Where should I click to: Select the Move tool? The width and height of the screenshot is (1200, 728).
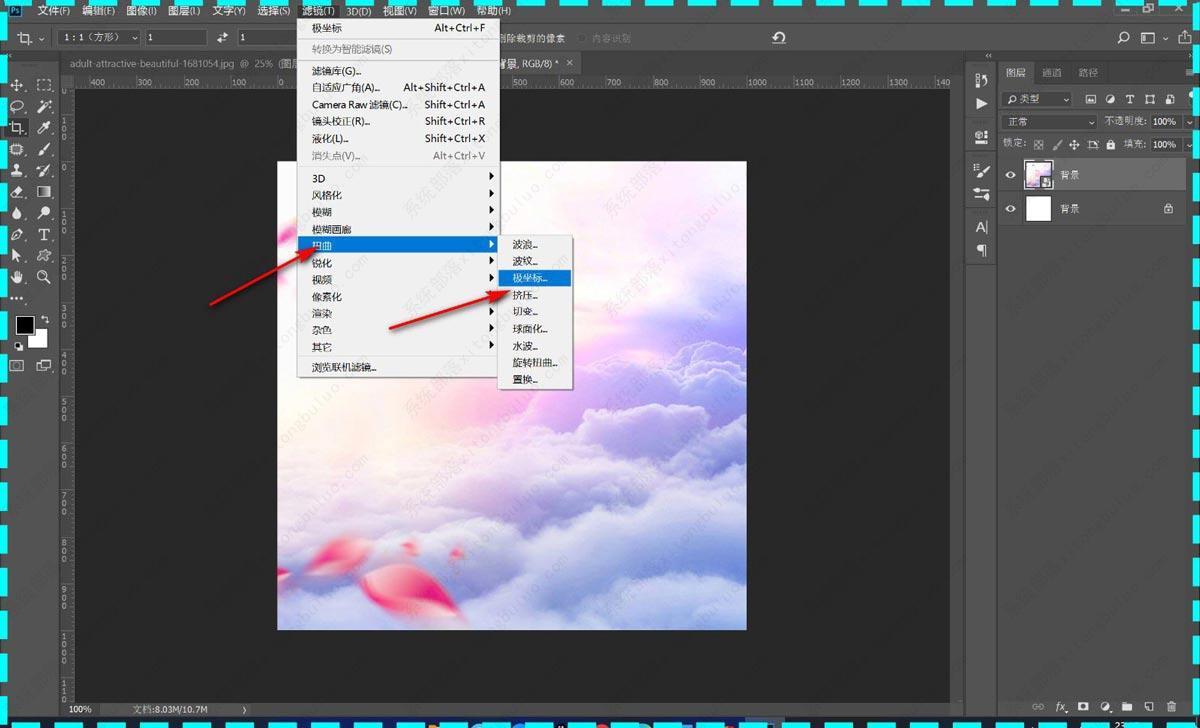pos(18,86)
